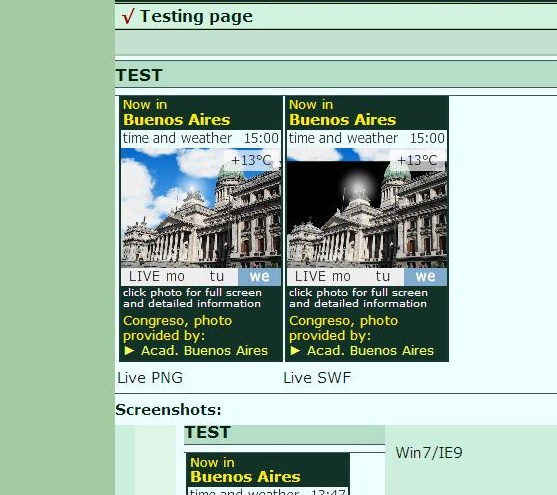The image size is (557, 495).
Task: Click the Buenos Aires title in SWF widget
Action: (x=342, y=120)
